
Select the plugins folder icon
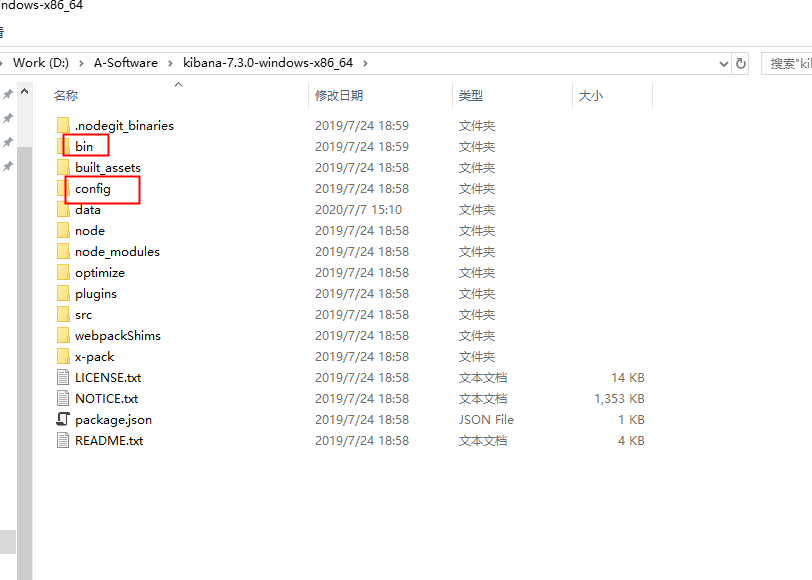click(x=63, y=293)
